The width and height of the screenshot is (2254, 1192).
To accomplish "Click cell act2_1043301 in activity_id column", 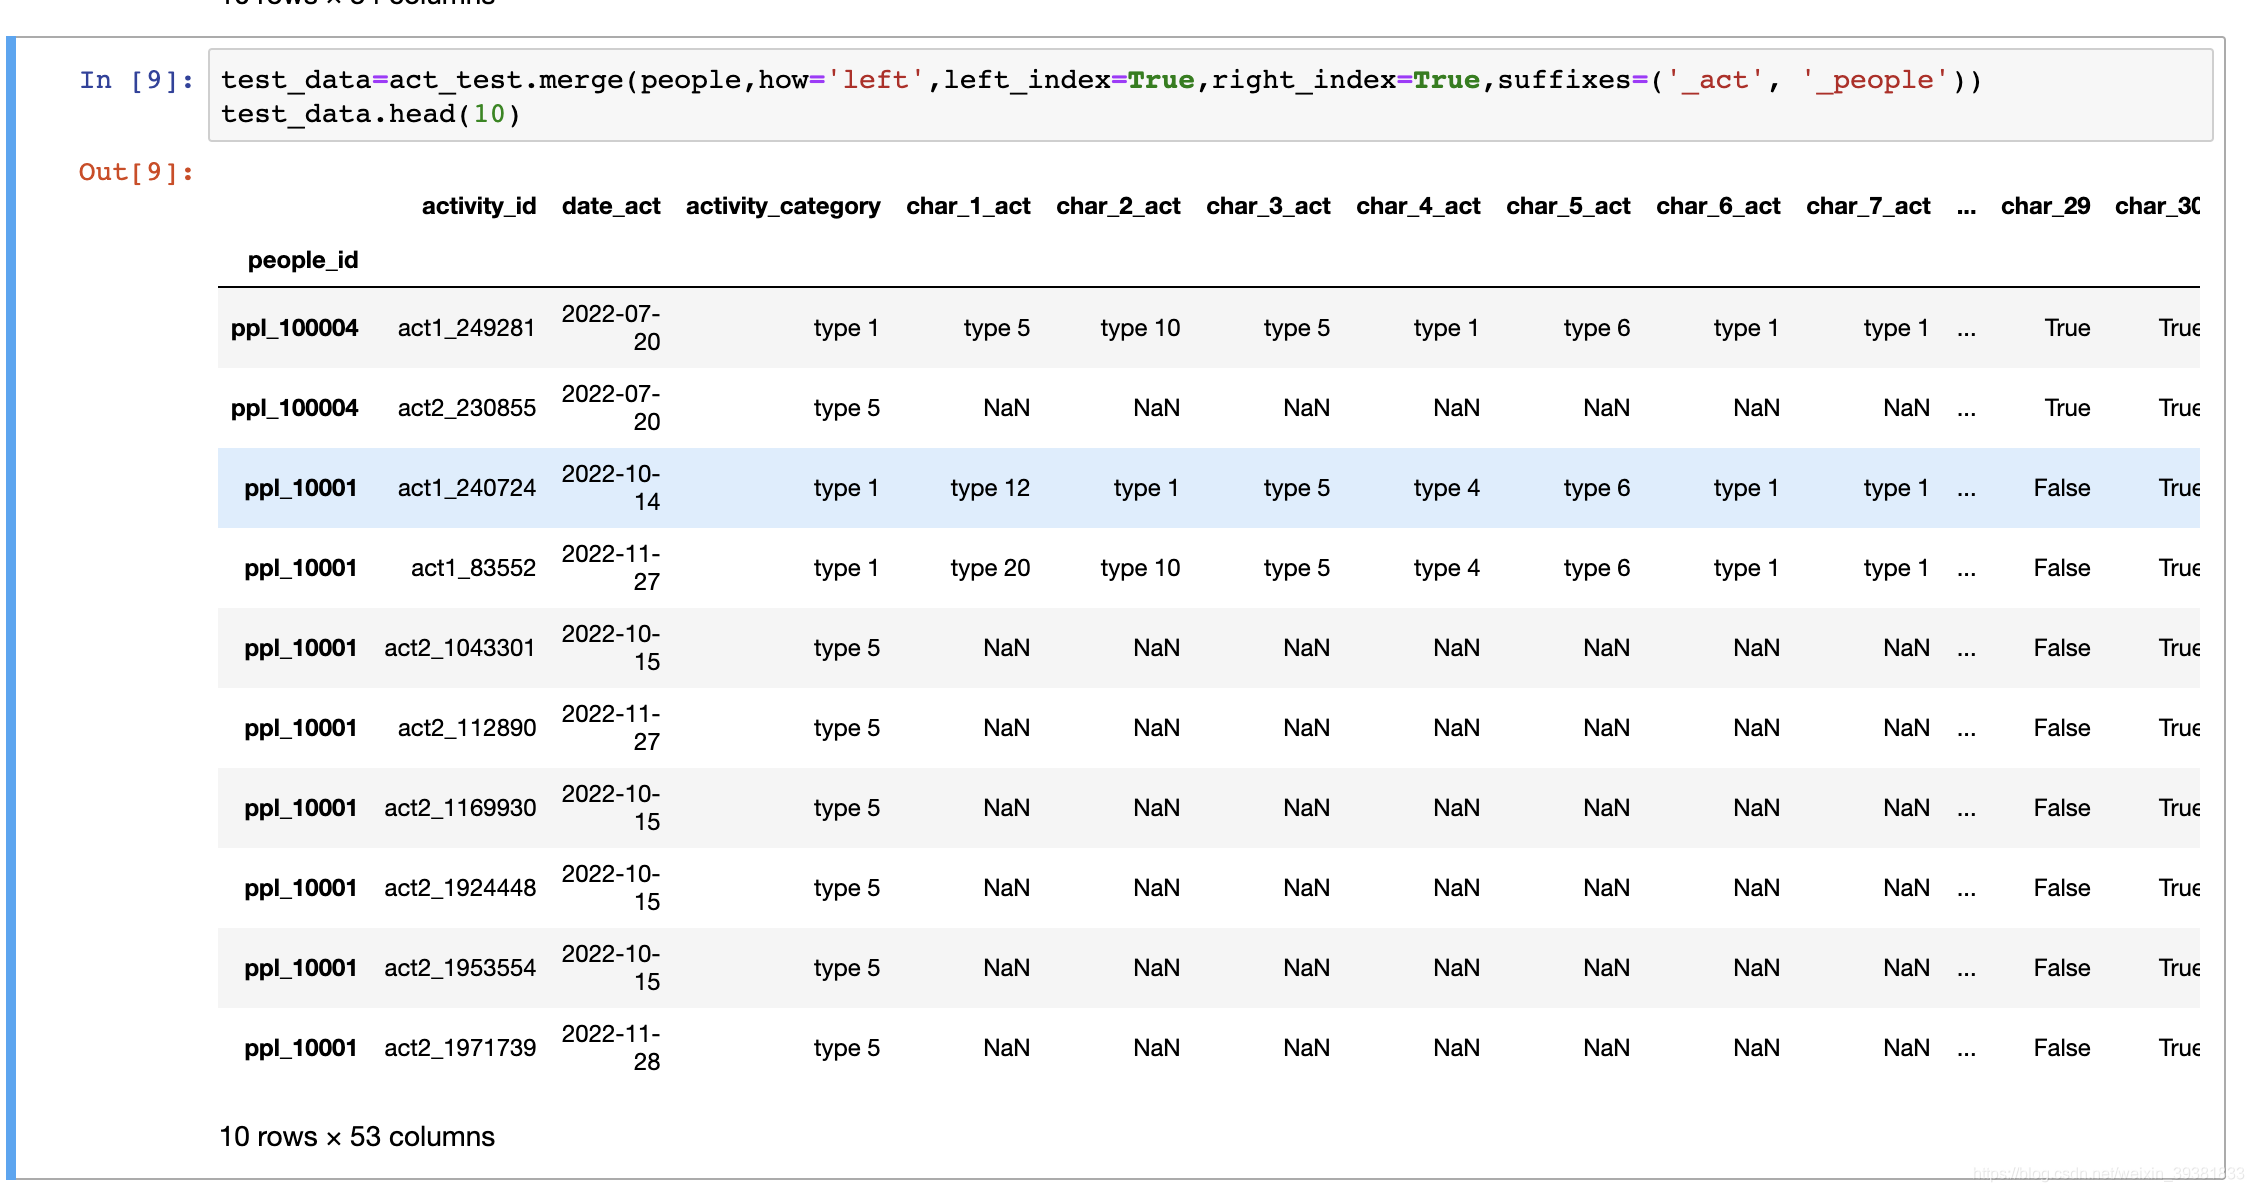I will coord(460,648).
